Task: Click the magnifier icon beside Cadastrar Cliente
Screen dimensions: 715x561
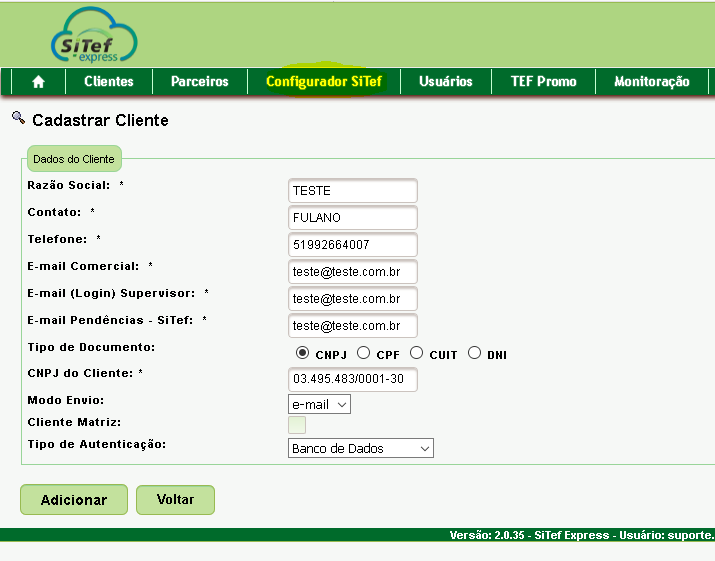Action: pyautogui.click(x=18, y=118)
